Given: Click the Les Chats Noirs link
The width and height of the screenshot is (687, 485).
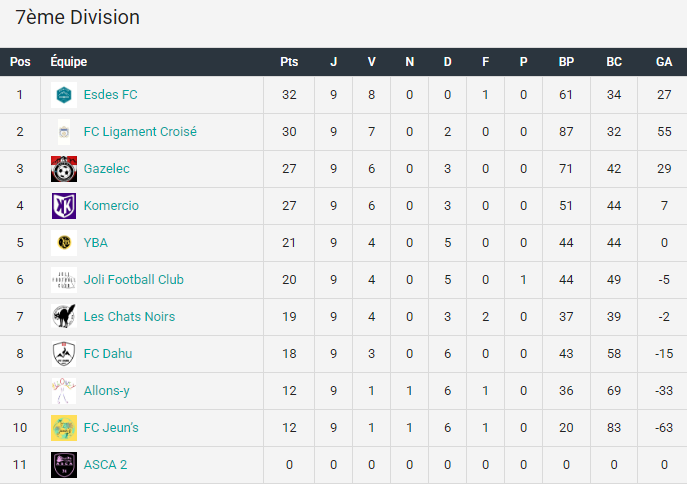Looking at the screenshot, I should click(x=129, y=317).
